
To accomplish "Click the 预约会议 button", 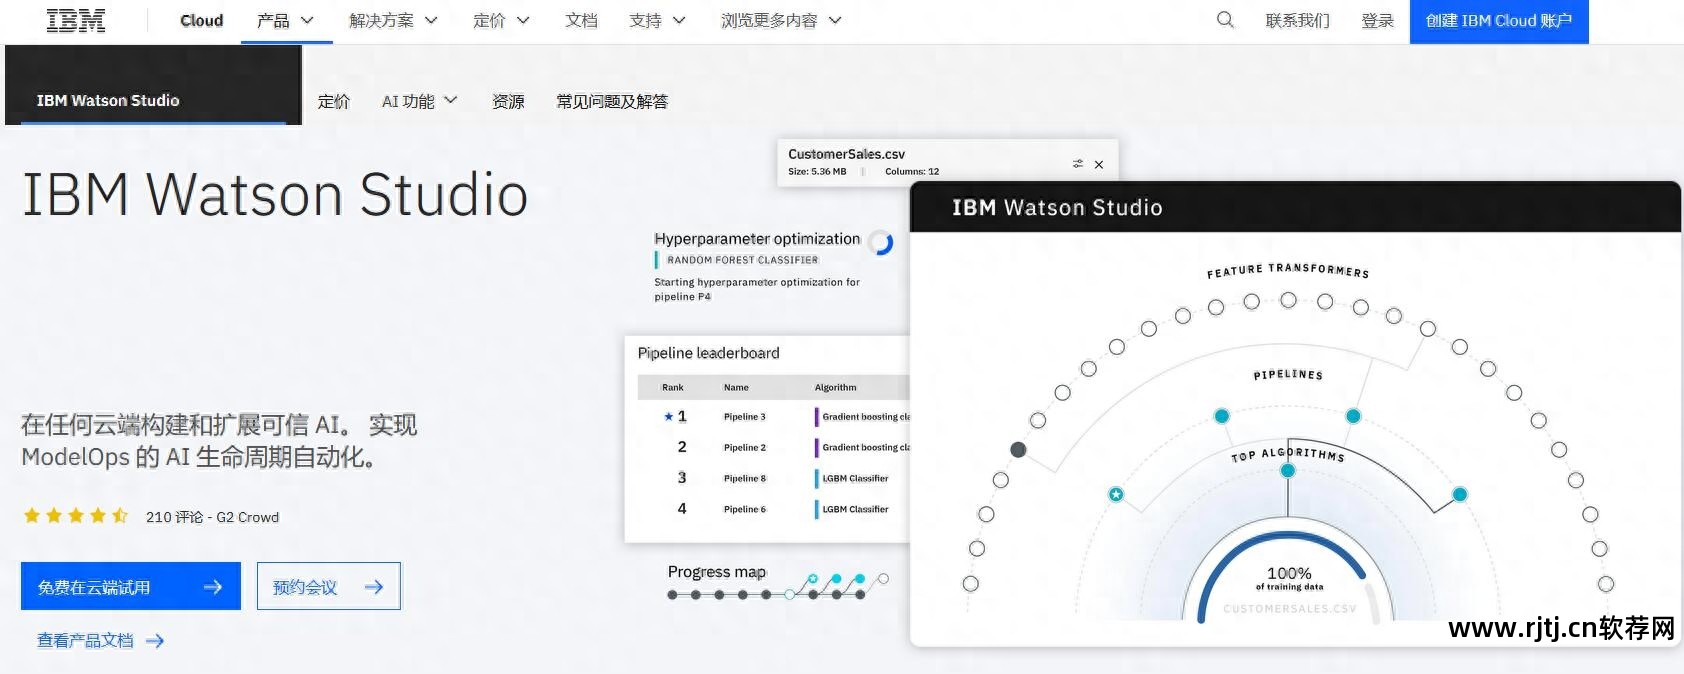I will (x=329, y=586).
